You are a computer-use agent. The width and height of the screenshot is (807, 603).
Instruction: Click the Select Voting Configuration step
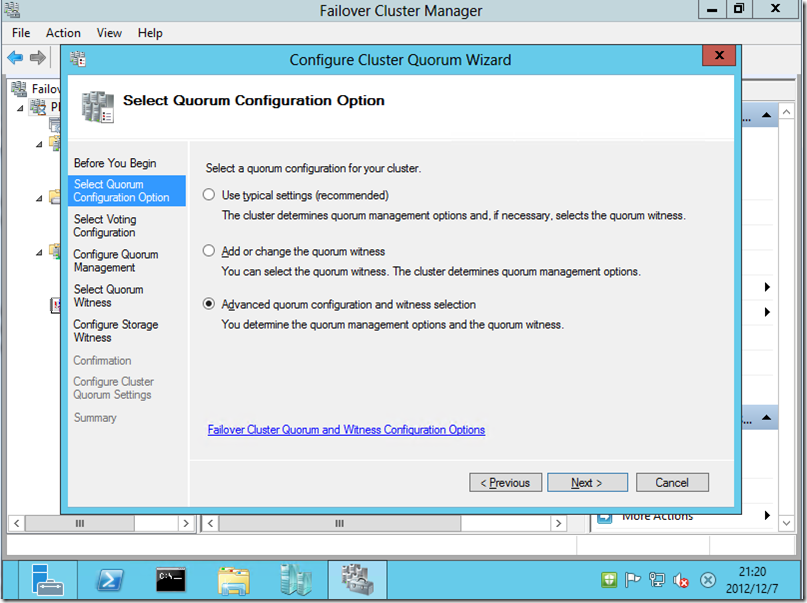[x=105, y=226]
